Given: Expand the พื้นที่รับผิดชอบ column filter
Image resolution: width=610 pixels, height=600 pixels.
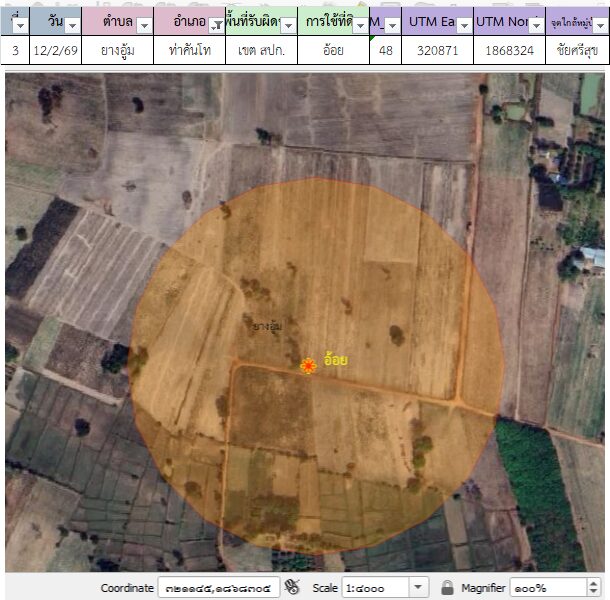Looking at the screenshot, I should coord(287,24).
